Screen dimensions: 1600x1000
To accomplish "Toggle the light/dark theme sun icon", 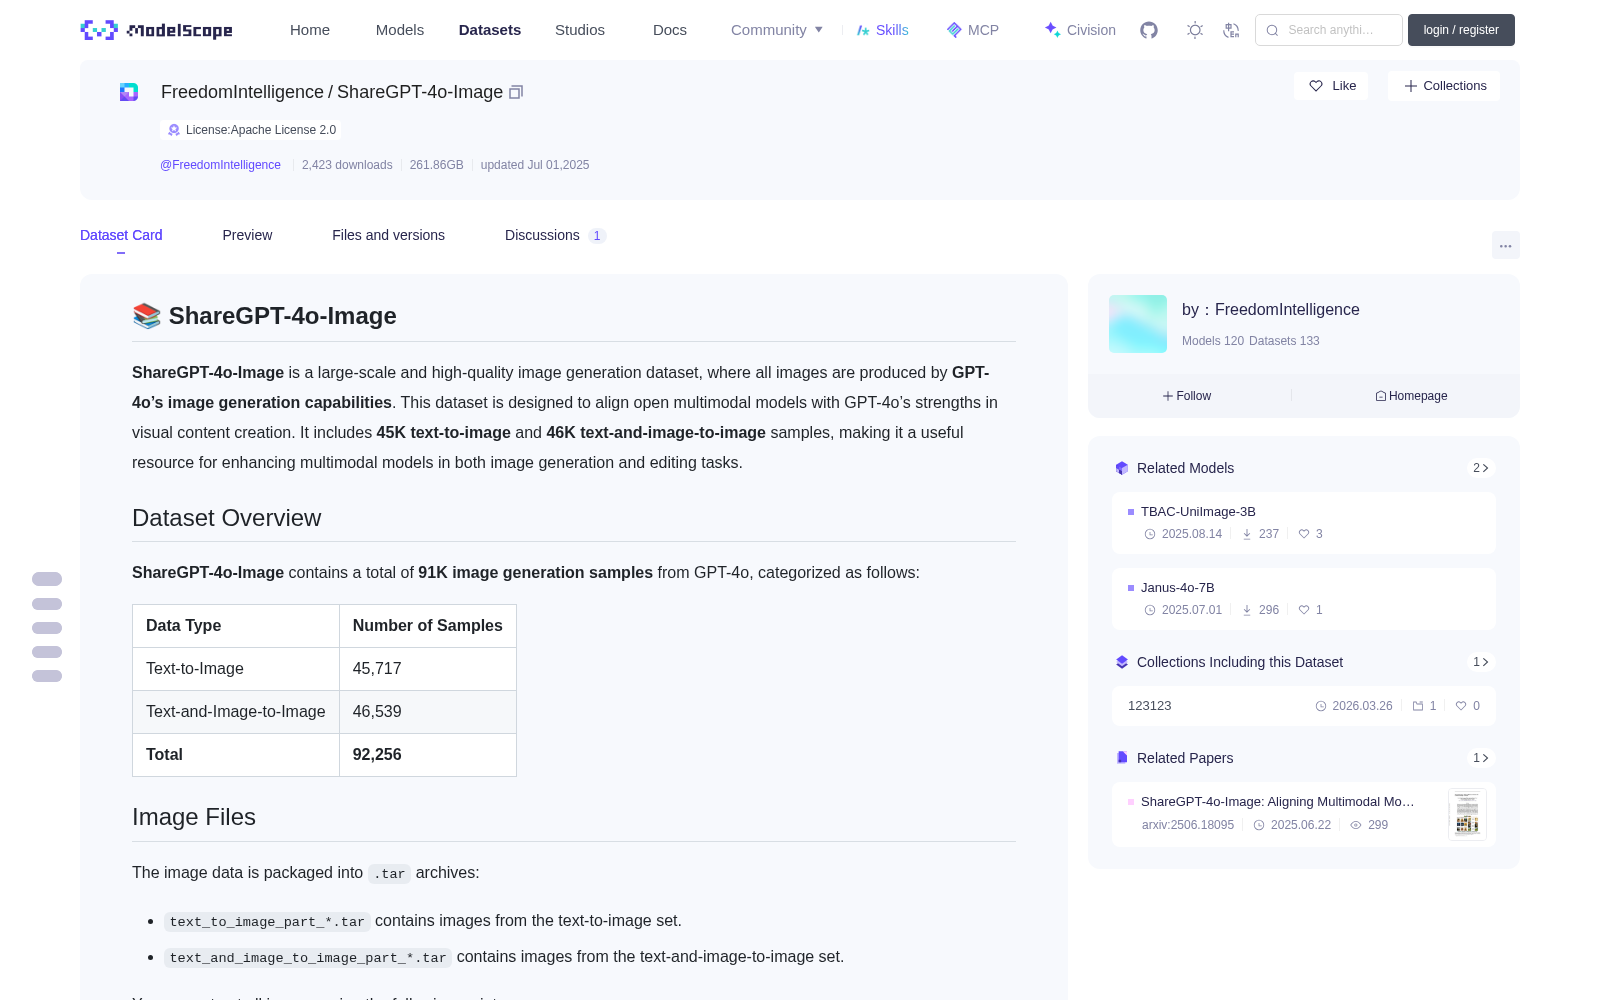I will (x=1195, y=30).
